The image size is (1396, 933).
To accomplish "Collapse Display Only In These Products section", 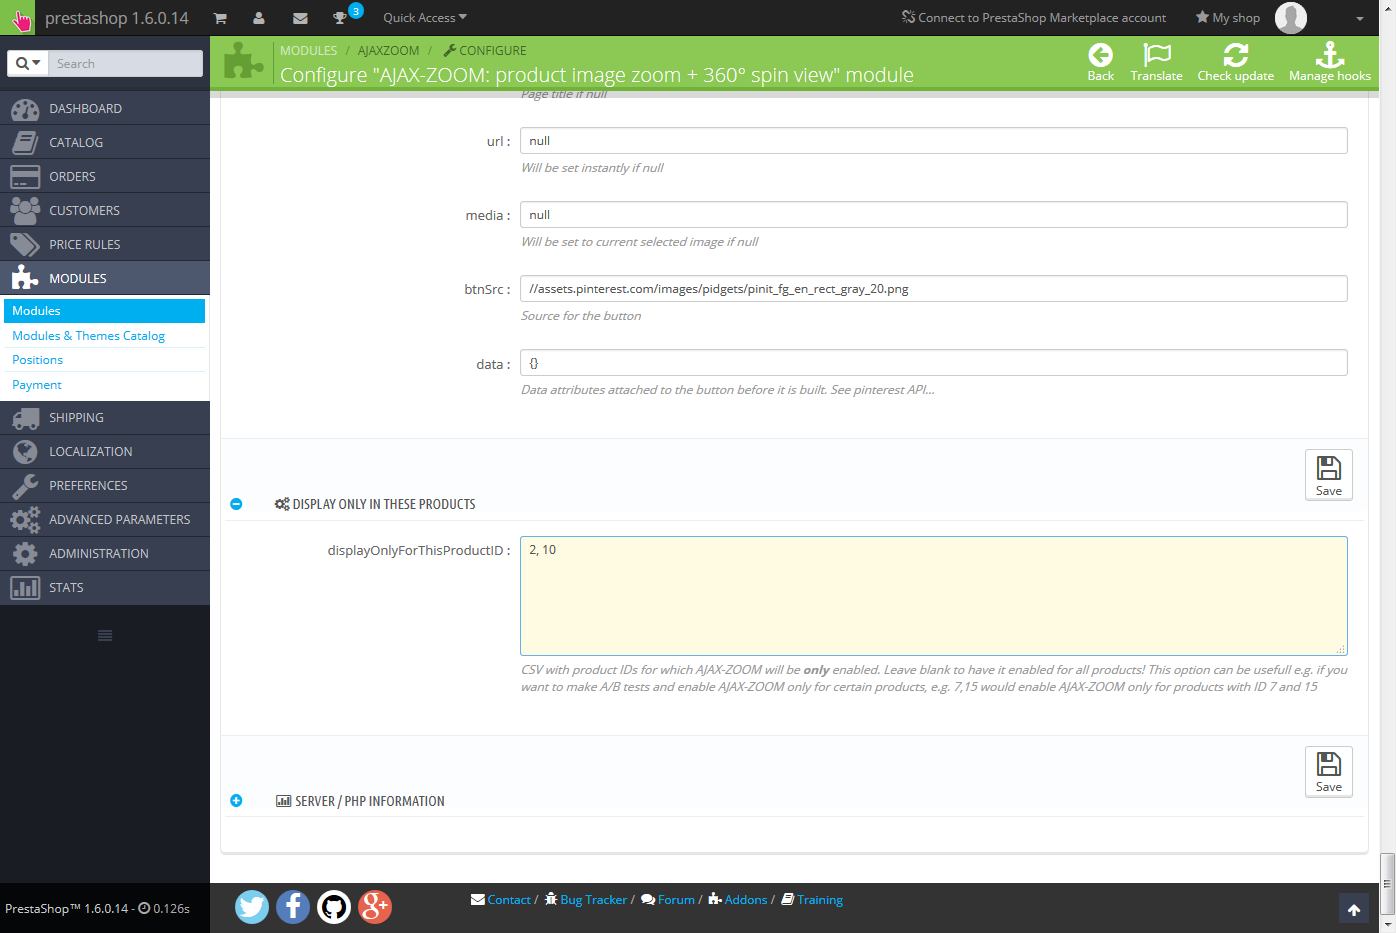I will 236,504.
